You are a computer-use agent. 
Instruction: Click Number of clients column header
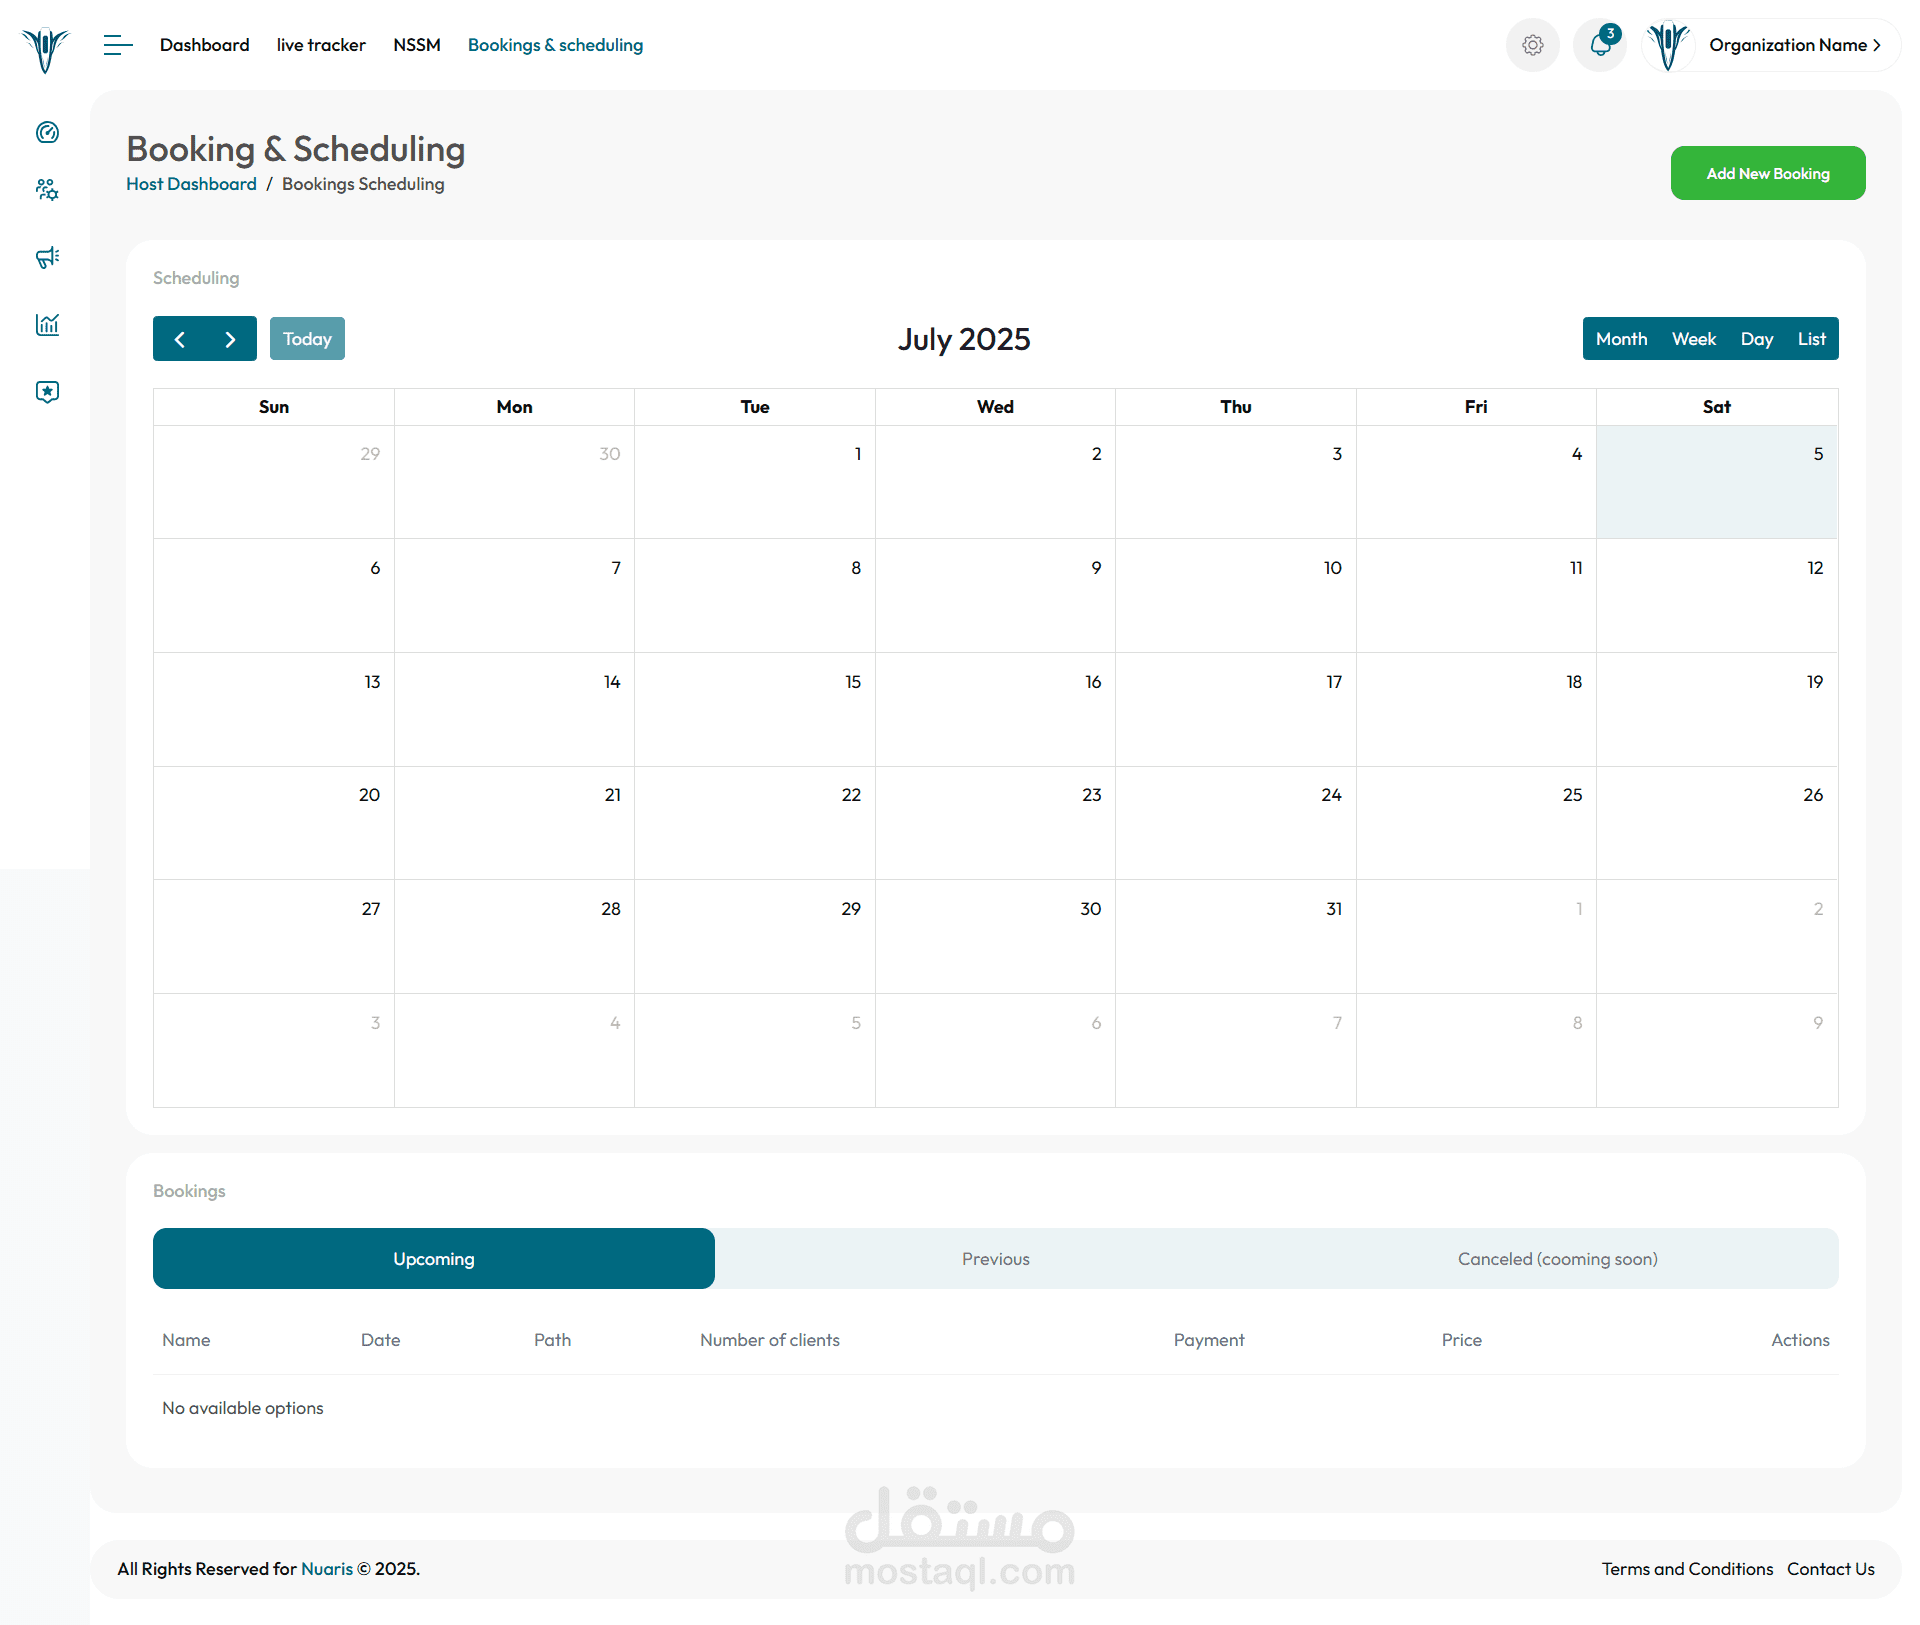click(x=770, y=1340)
